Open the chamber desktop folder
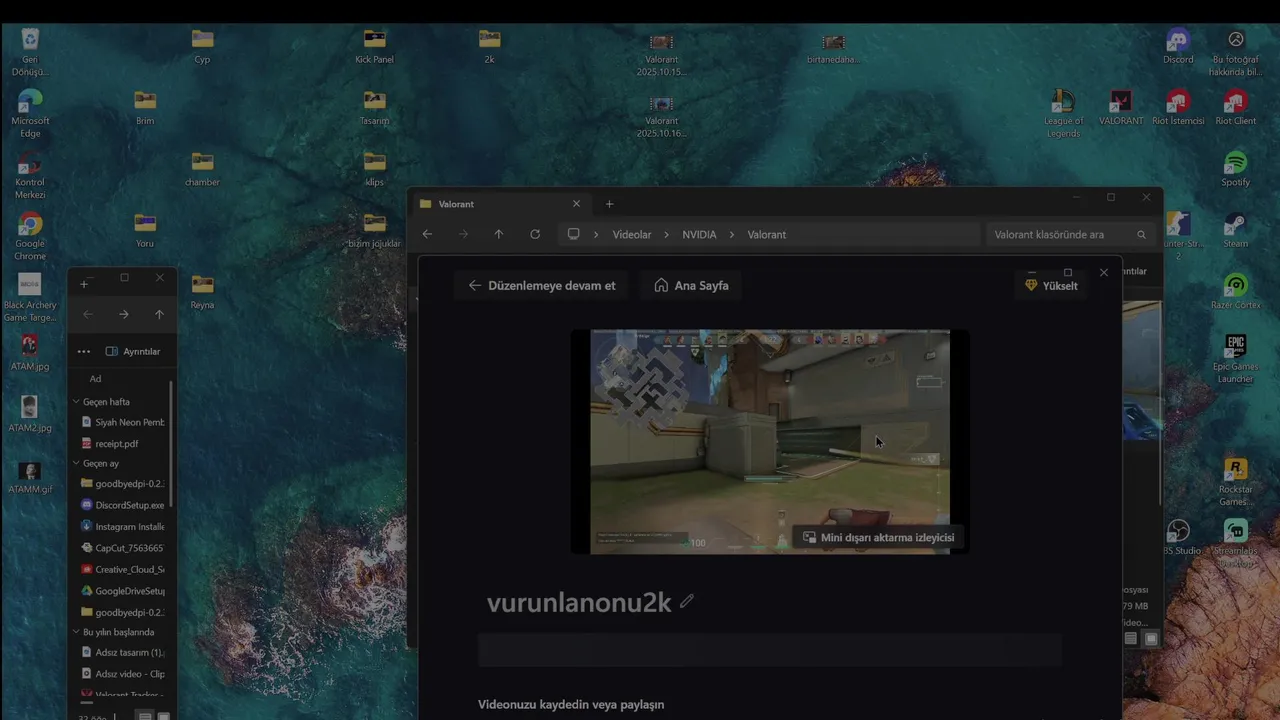The image size is (1280, 720). [202, 168]
